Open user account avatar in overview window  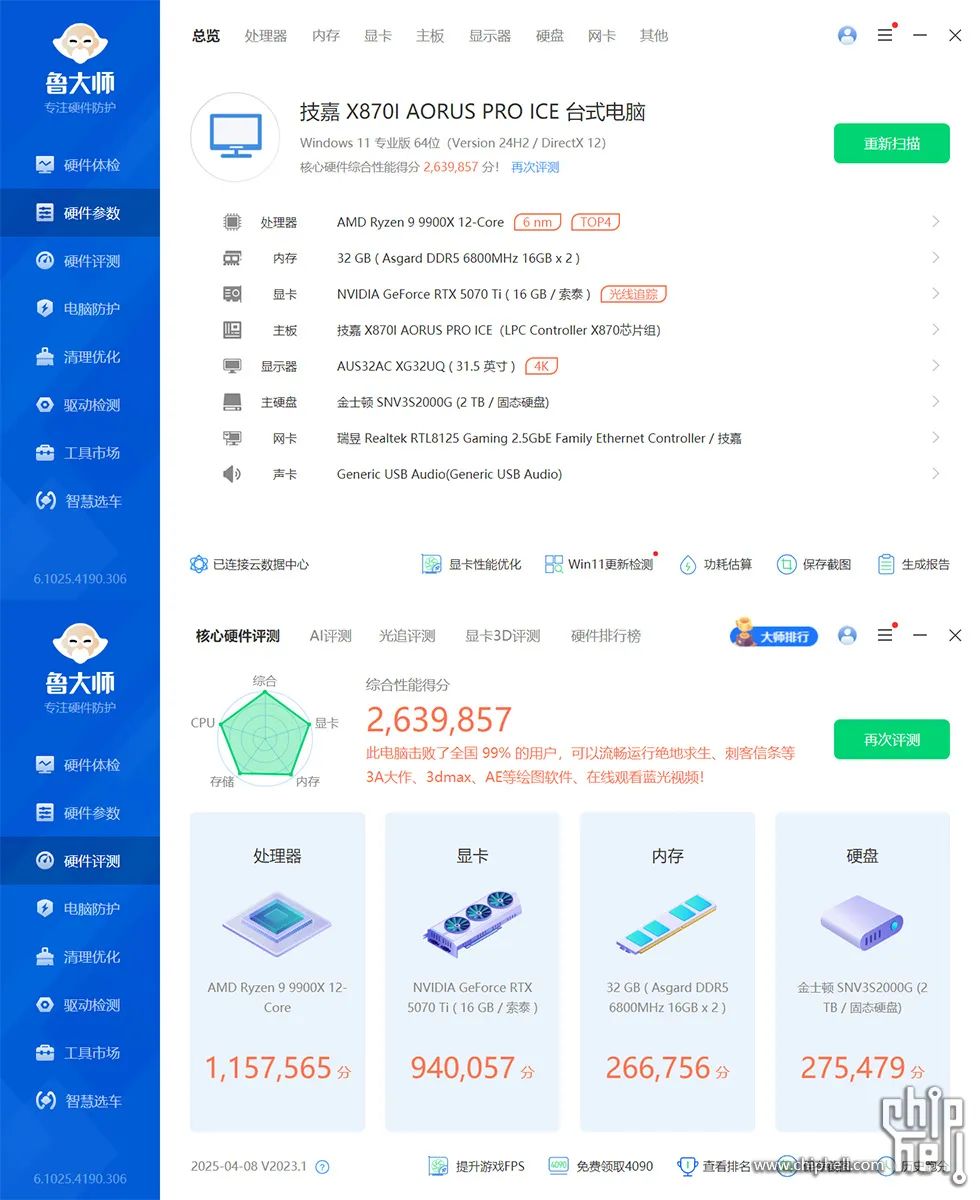(847, 35)
